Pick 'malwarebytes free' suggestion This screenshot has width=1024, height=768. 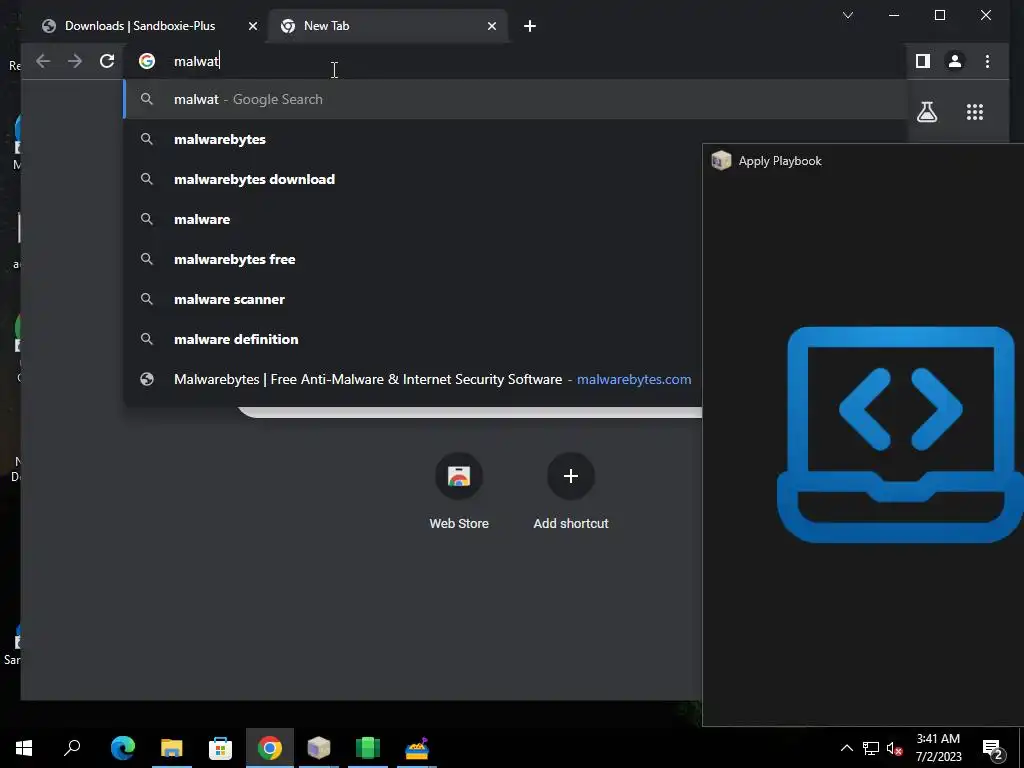pos(413,259)
